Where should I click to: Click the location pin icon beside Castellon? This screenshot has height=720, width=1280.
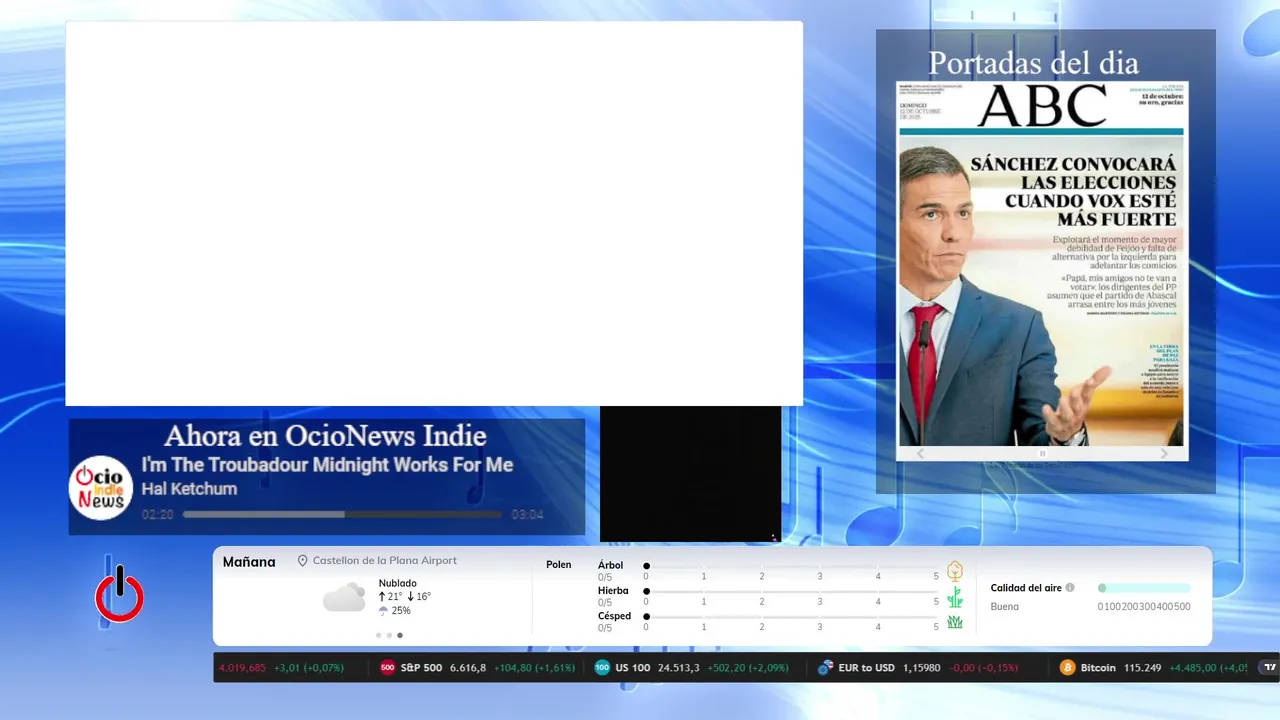point(302,561)
